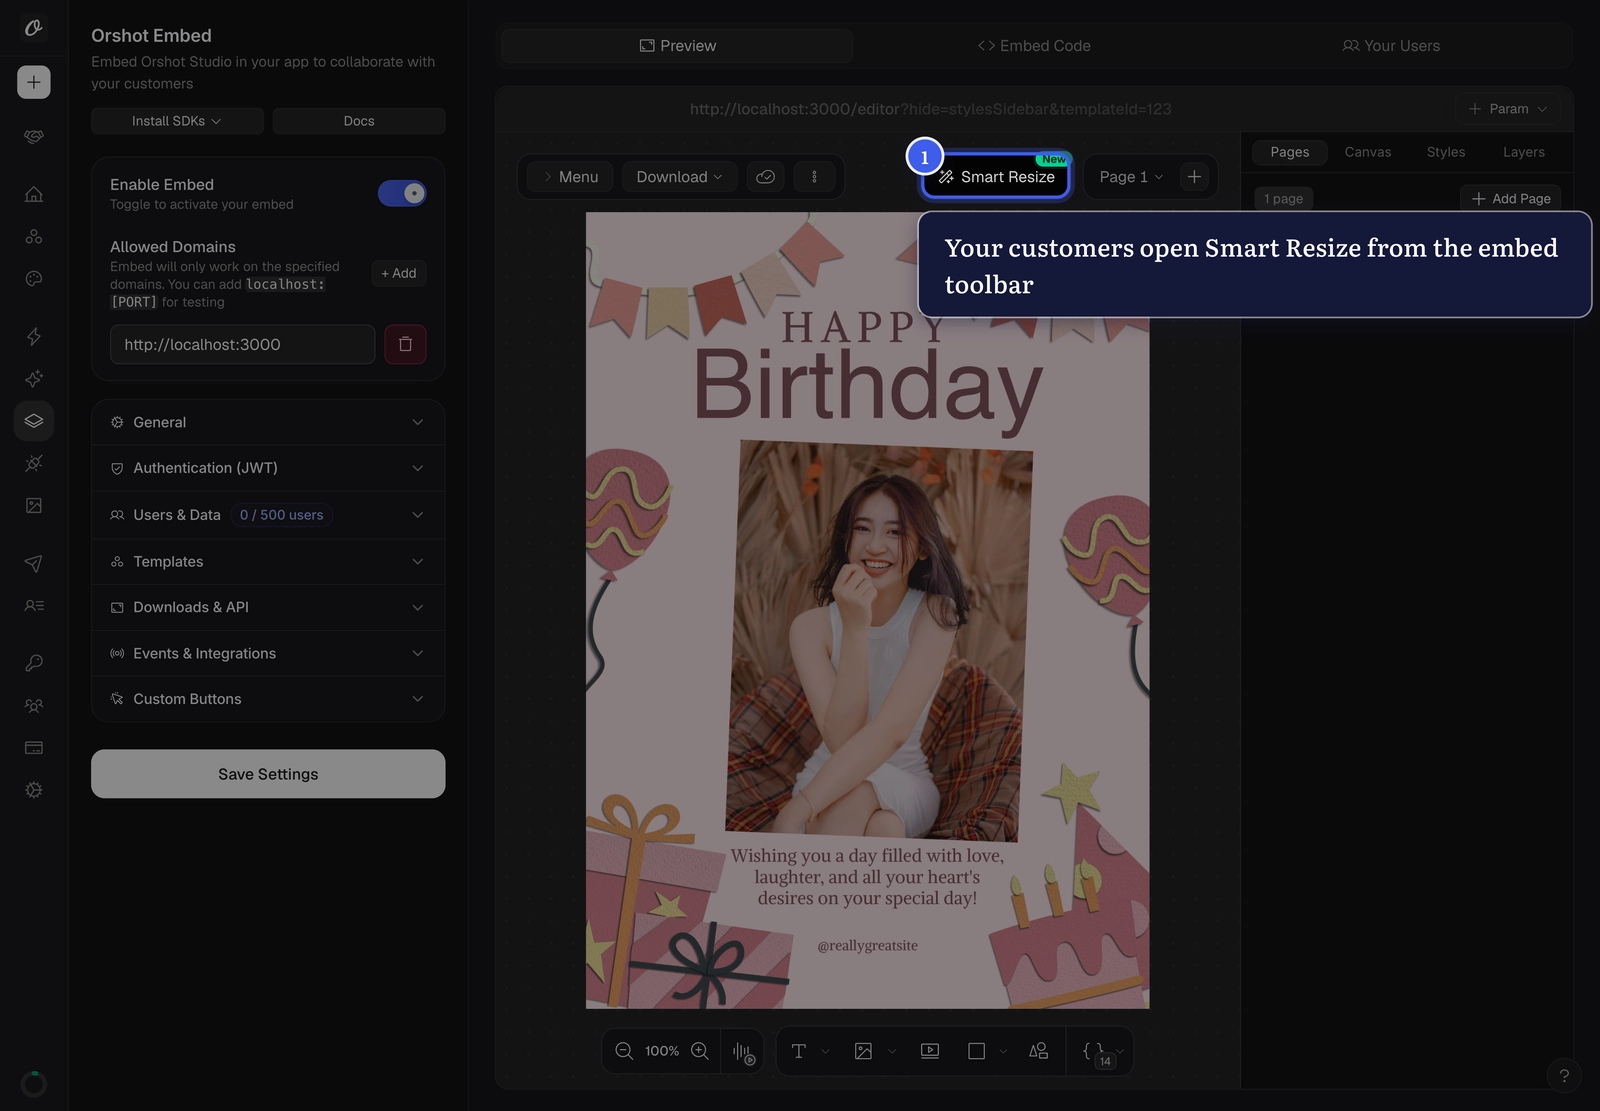Viewport: 1600px width, 1111px height.
Task: Expand the Custom Buttons section
Action: tap(268, 699)
